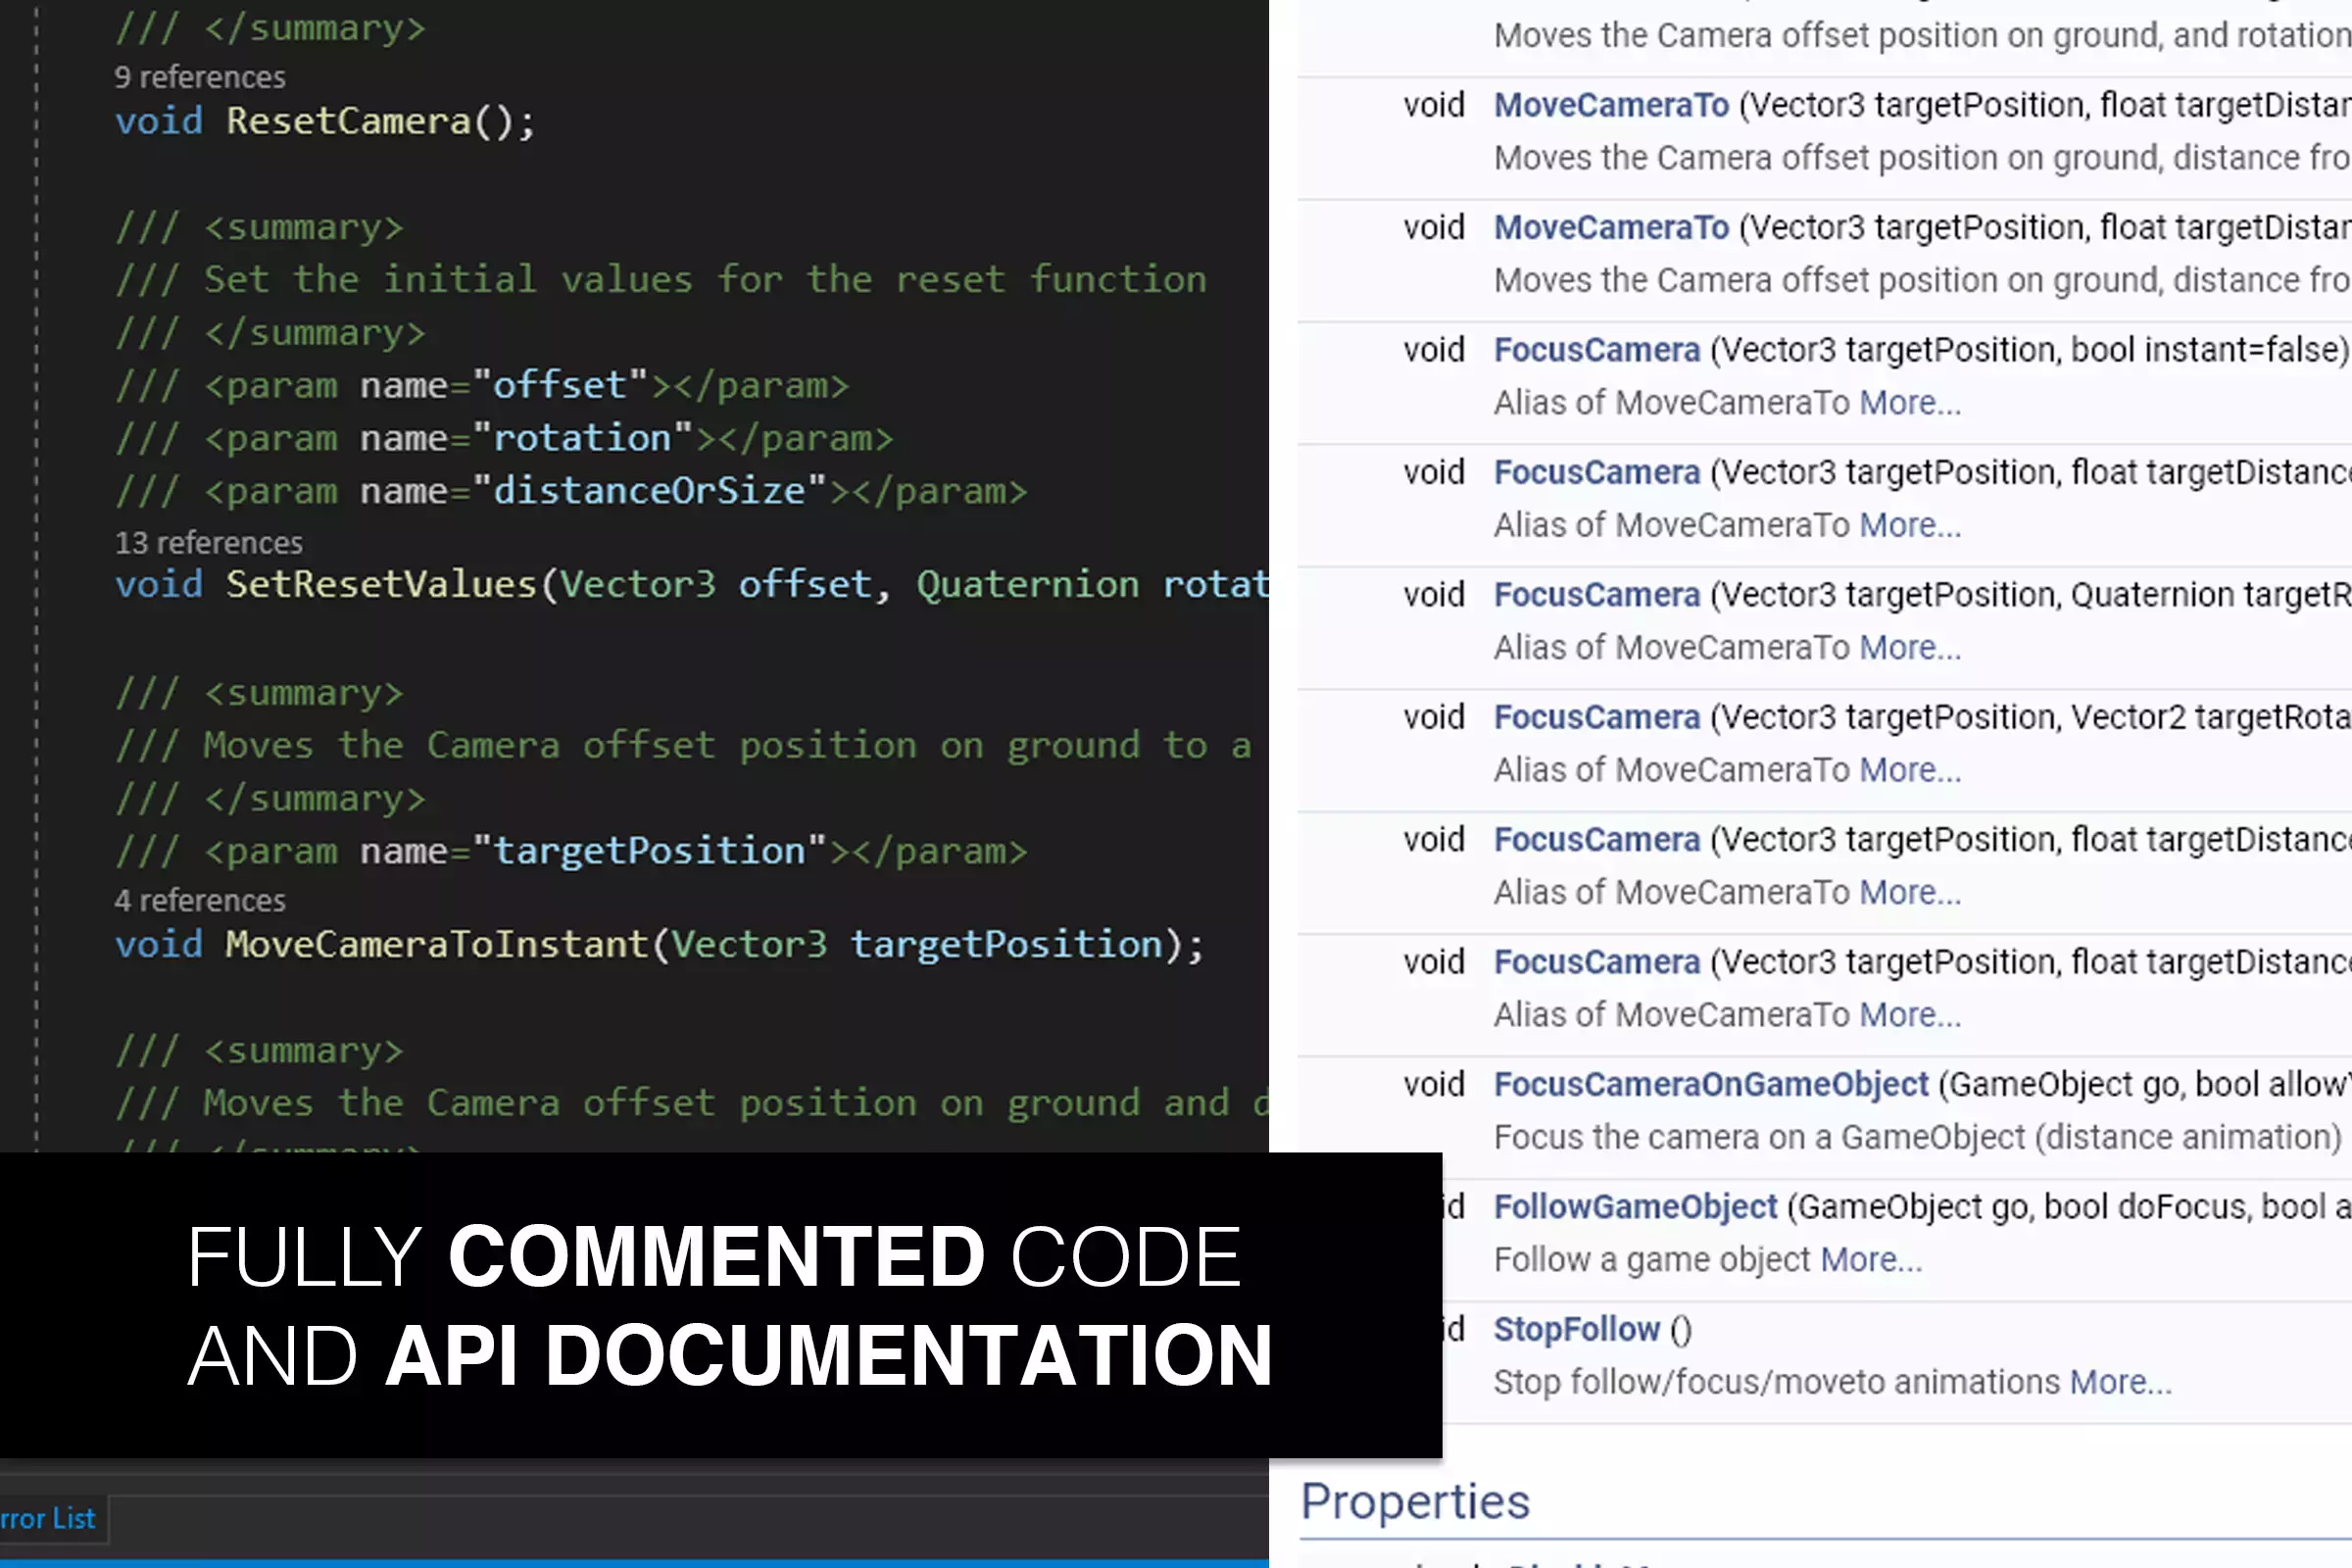This screenshot has height=1568, width=2352.
Task: Click 'More...' after 'Follow a game object'
Action: pyautogui.click(x=1871, y=1260)
